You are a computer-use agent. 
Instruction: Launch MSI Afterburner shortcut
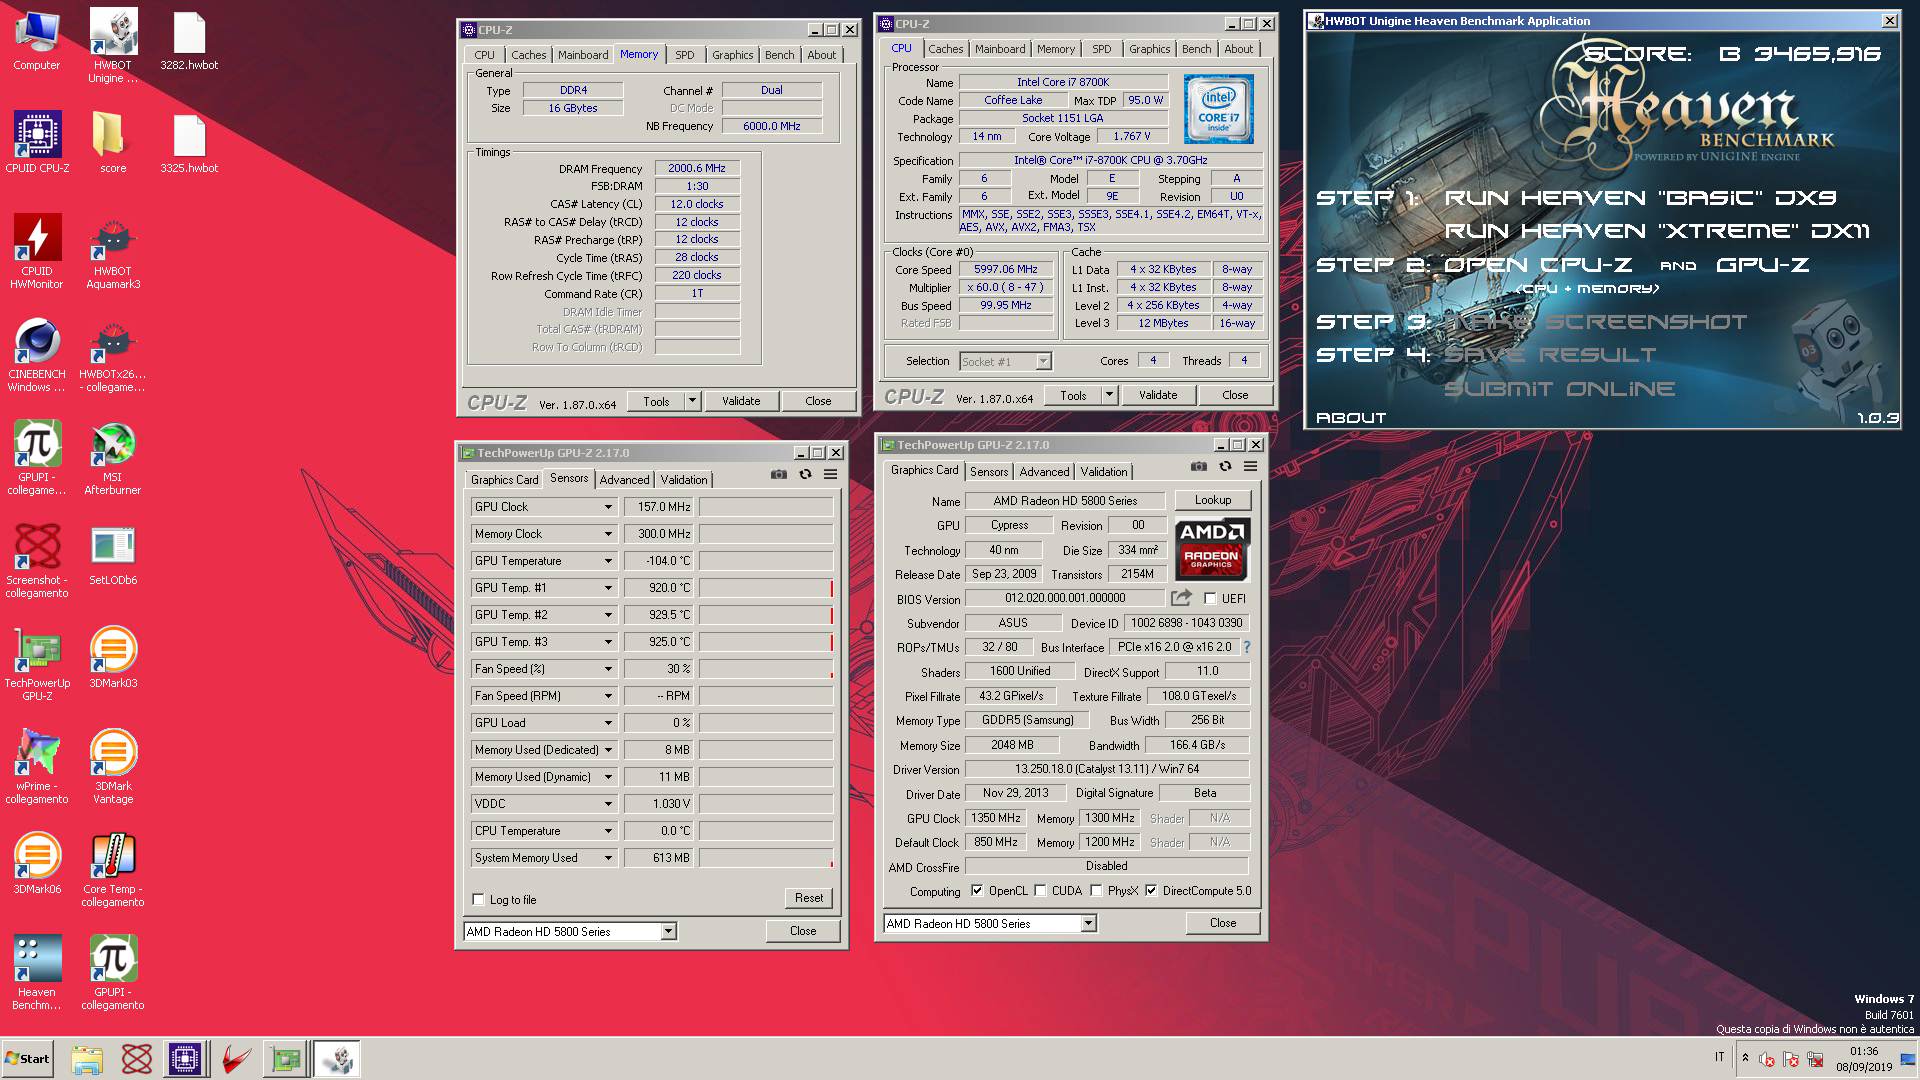click(x=113, y=458)
